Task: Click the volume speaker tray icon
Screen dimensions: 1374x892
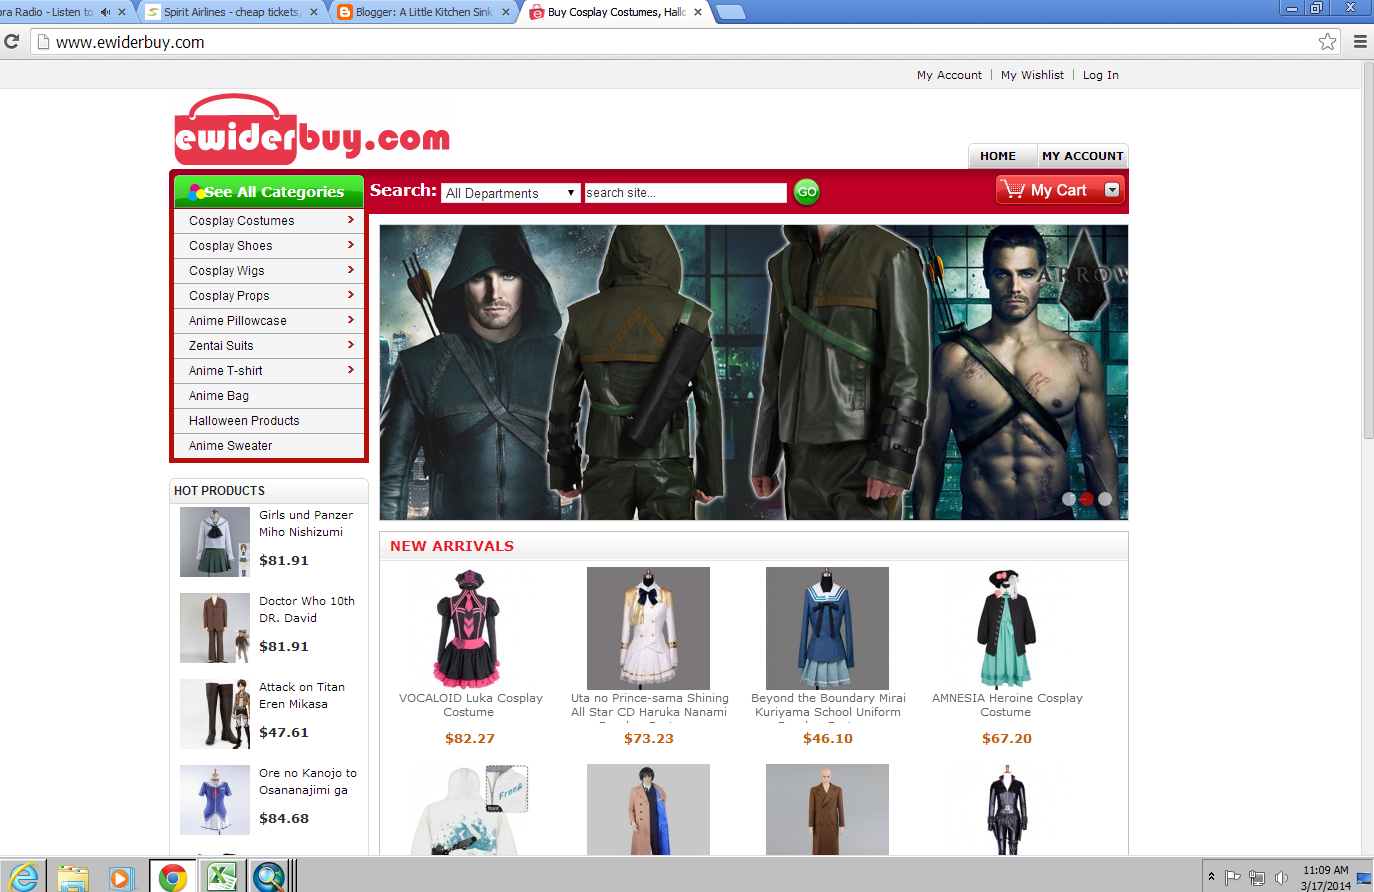Action: point(1281,878)
